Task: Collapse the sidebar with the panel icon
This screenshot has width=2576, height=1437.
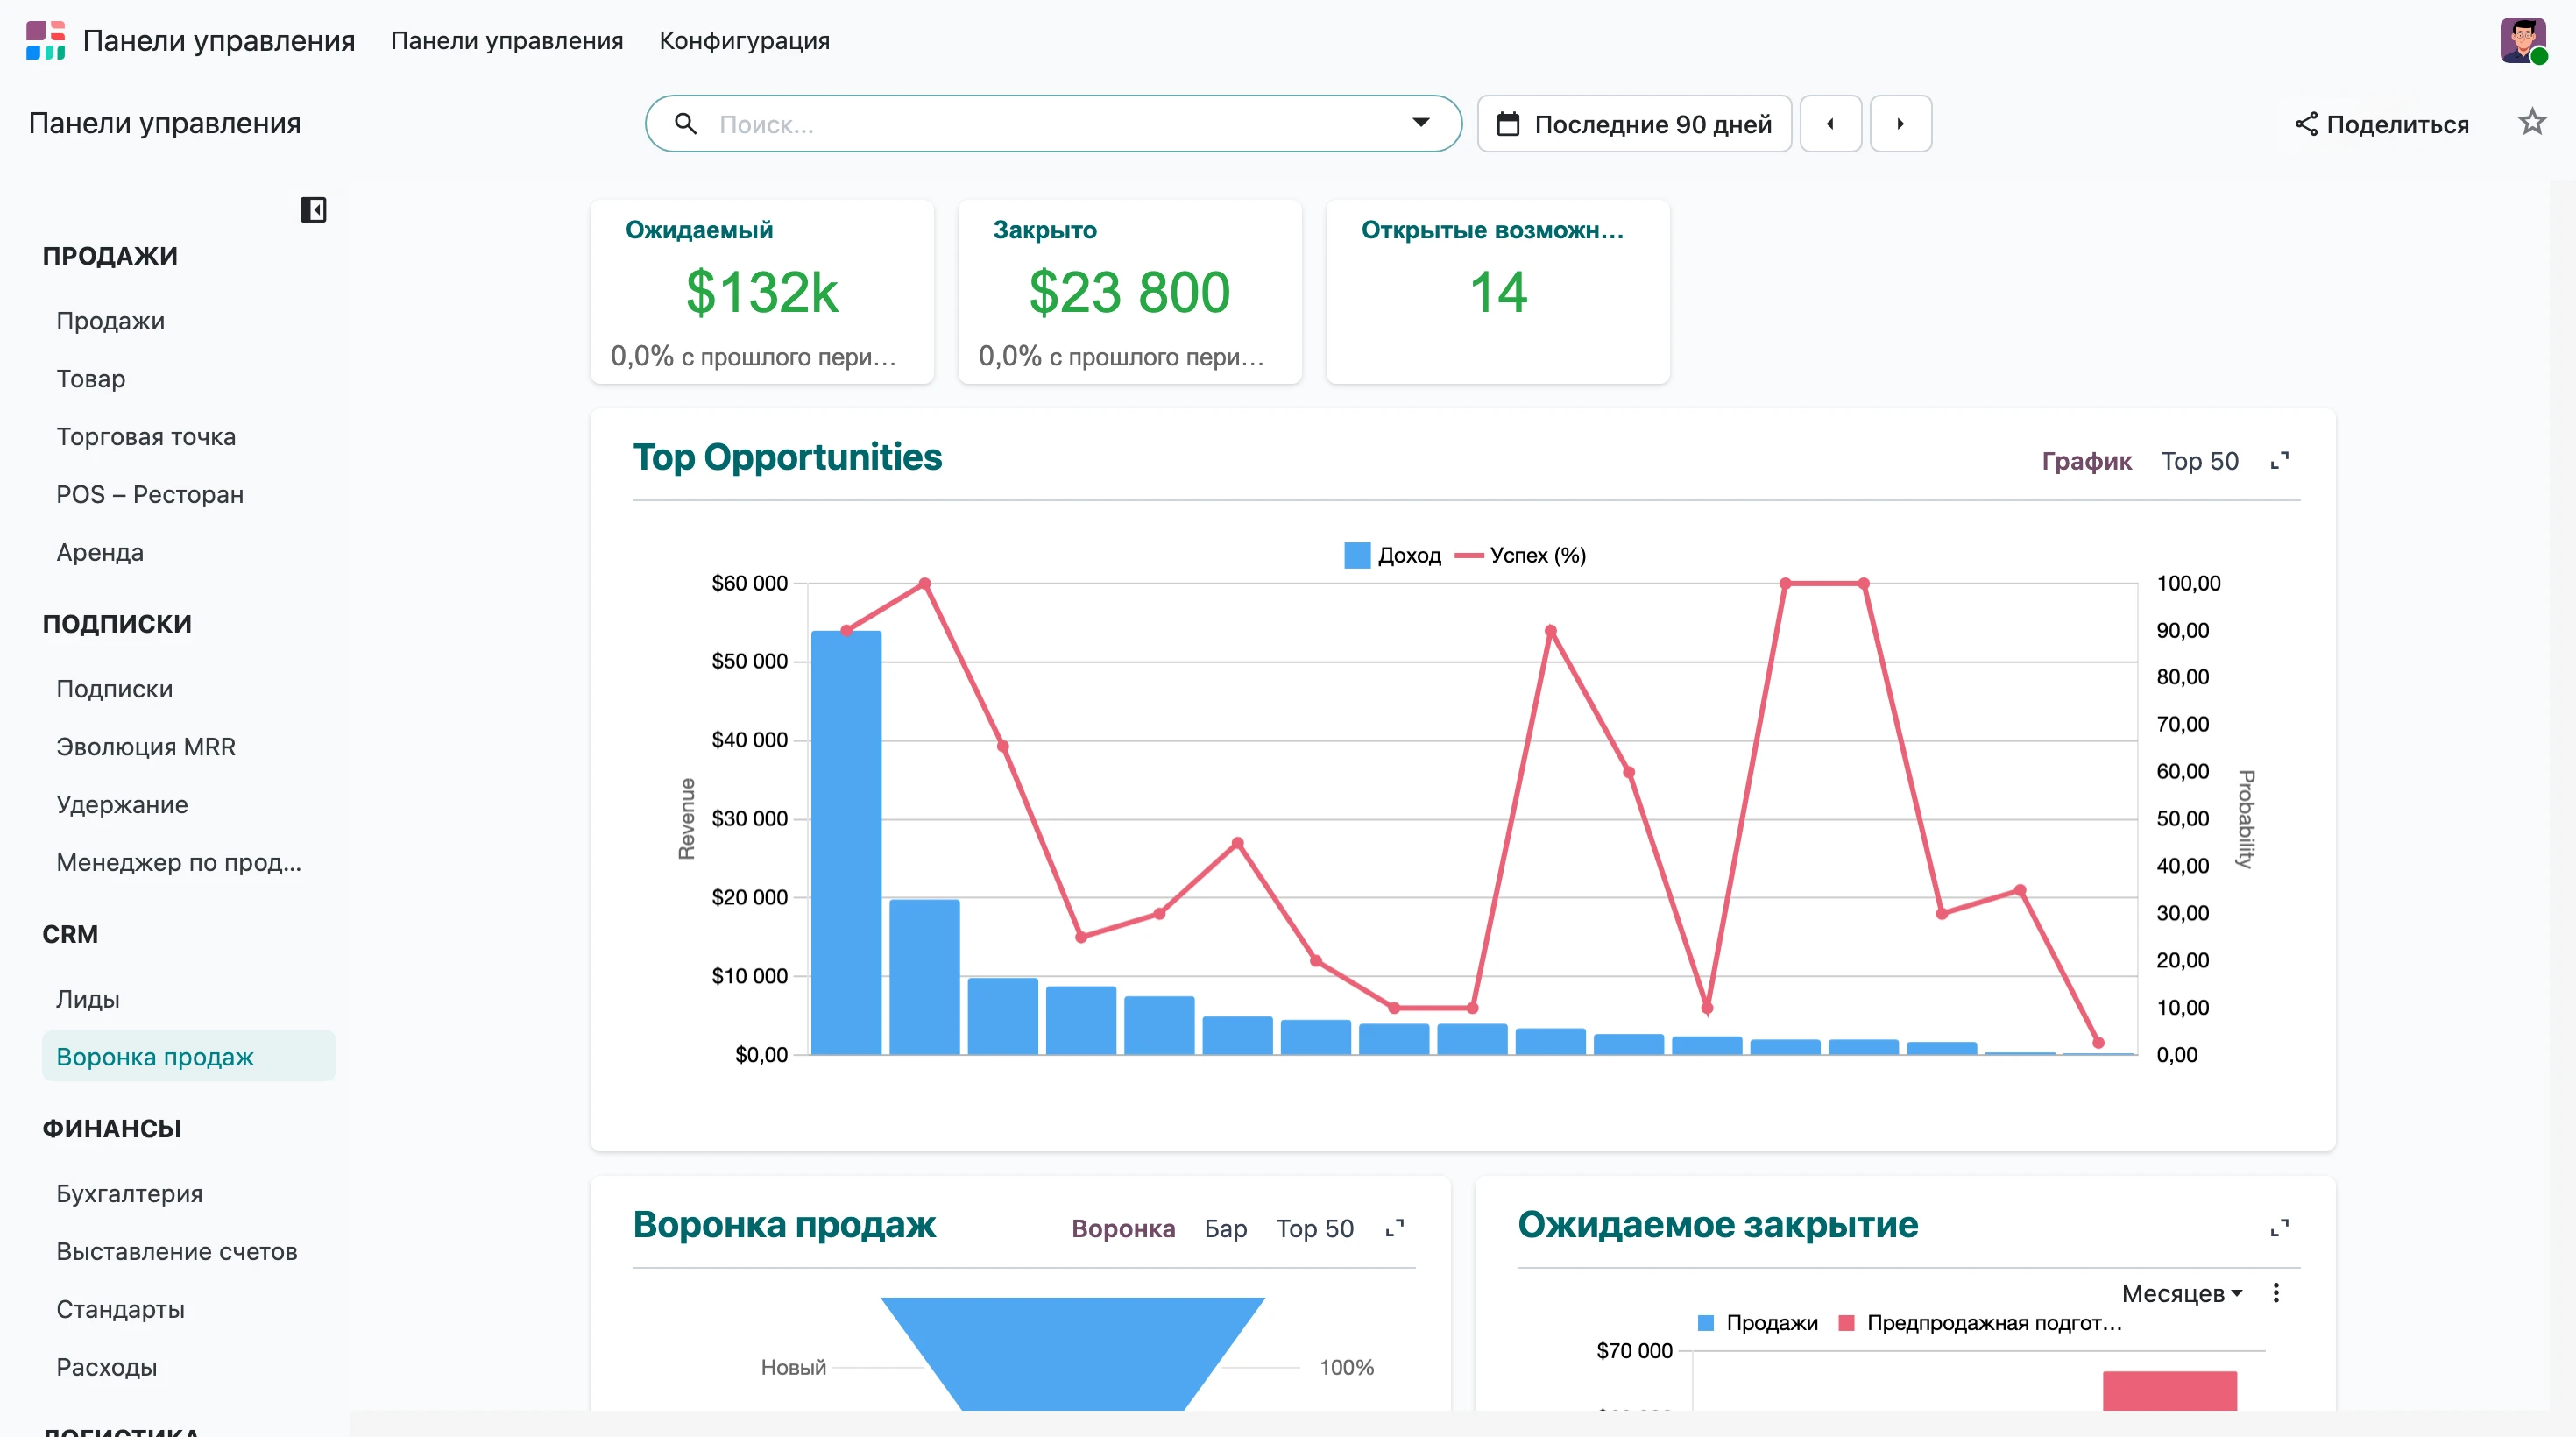Action: (313, 210)
